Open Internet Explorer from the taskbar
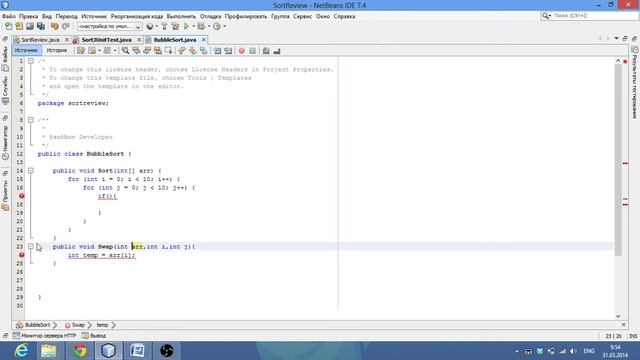640x360 pixels. click(x=20, y=351)
